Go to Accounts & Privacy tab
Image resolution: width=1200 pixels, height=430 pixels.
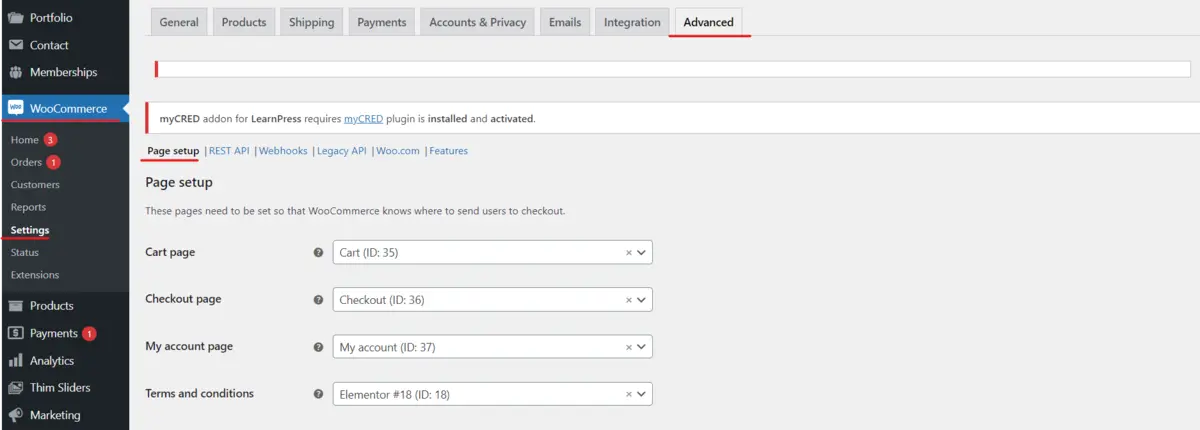click(x=478, y=22)
